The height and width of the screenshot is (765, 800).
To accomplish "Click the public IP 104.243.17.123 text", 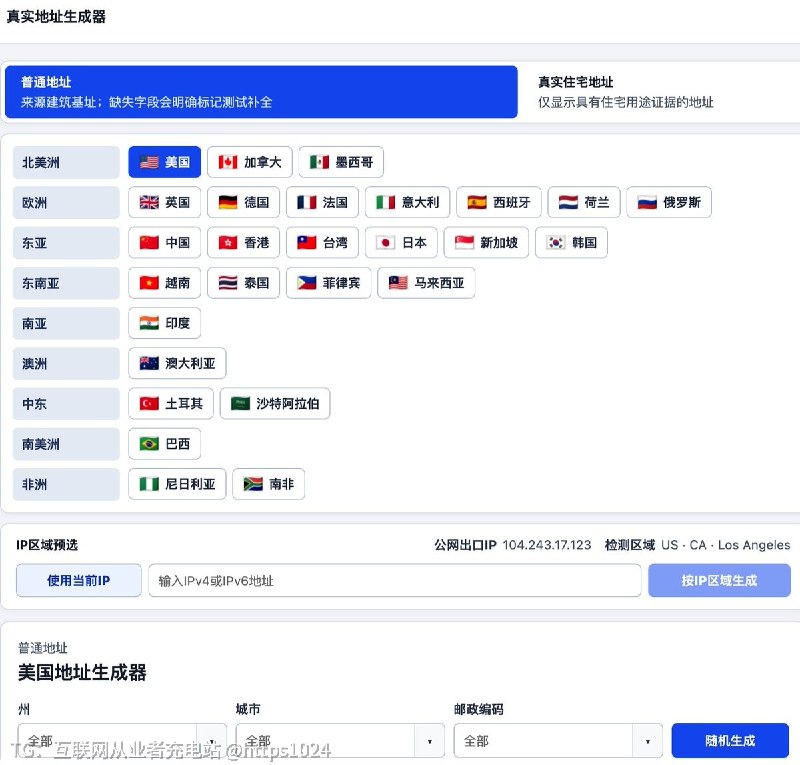I will 546,545.
